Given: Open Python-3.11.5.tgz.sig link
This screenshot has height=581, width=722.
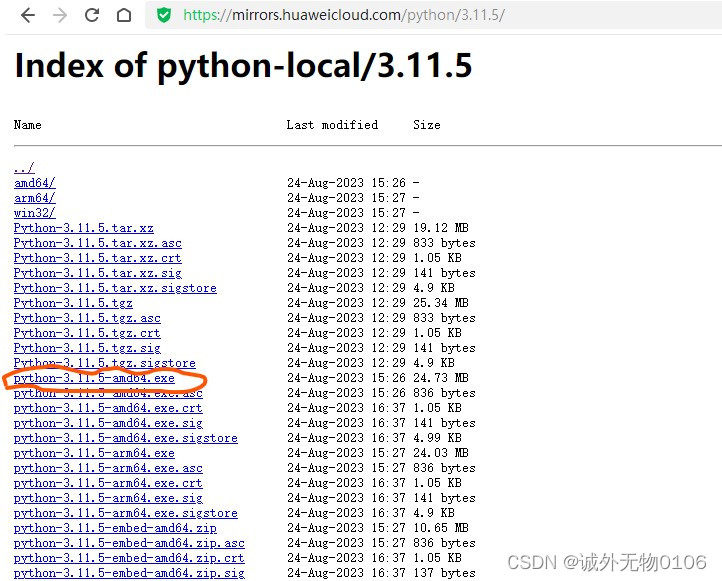Looking at the screenshot, I should click(x=87, y=348).
